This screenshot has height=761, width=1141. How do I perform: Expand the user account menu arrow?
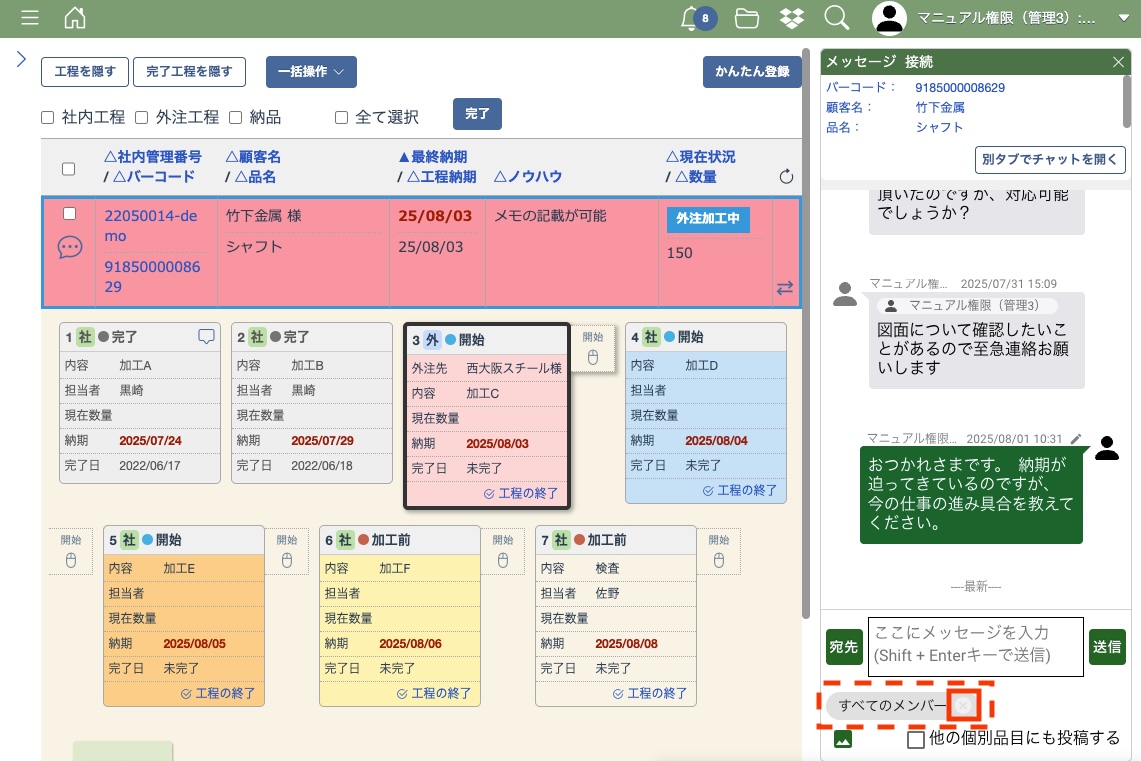pyautogui.click(x=1122, y=18)
